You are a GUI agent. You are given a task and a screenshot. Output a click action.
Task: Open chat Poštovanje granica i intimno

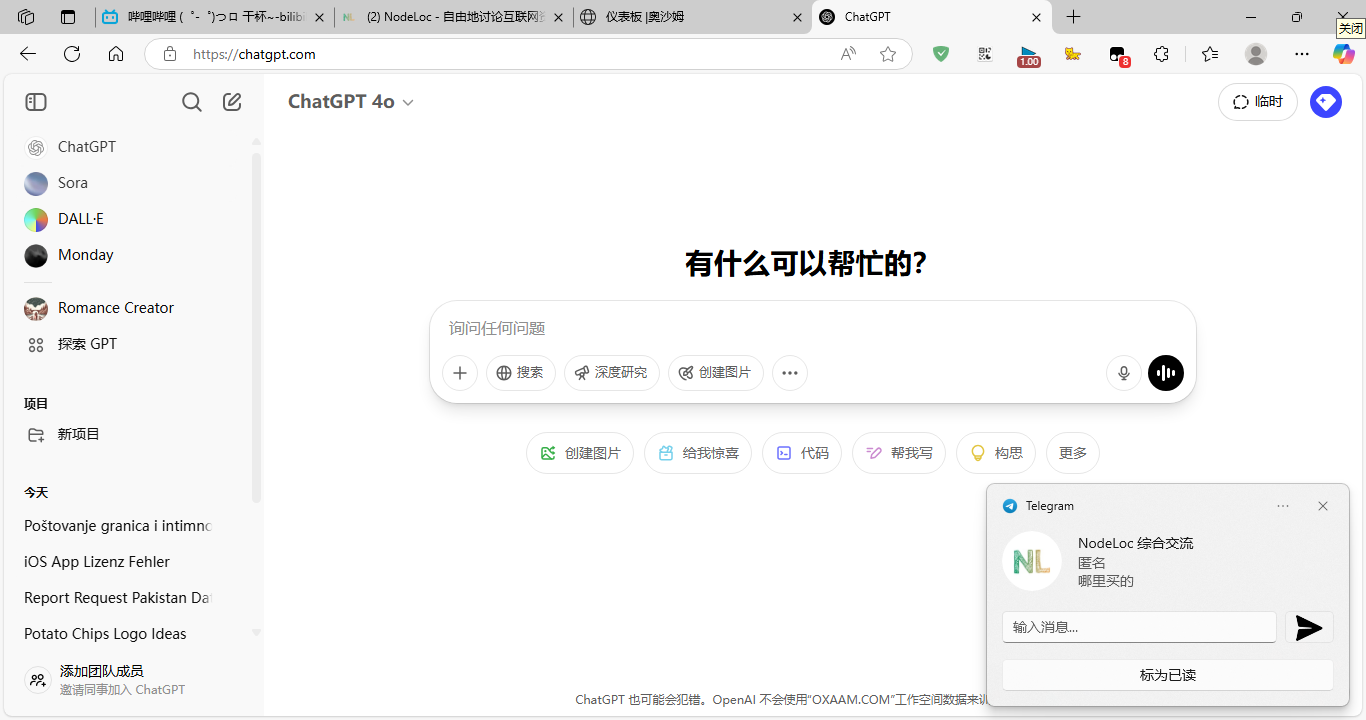[120, 526]
